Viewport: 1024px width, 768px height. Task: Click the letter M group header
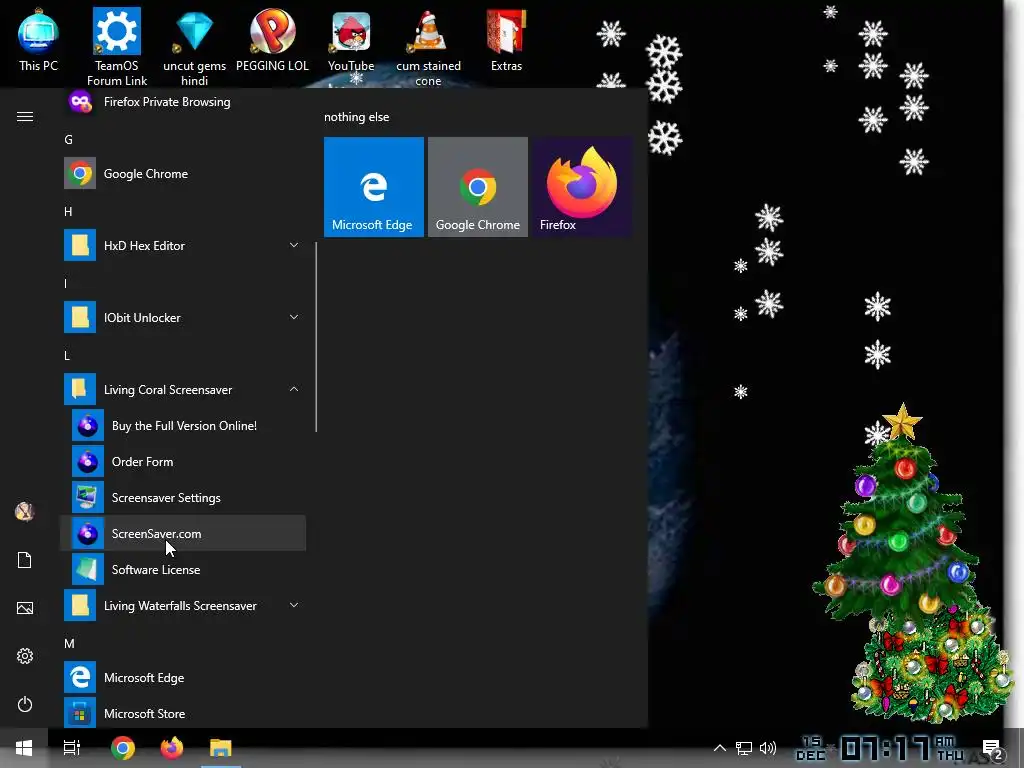point(69,644)
